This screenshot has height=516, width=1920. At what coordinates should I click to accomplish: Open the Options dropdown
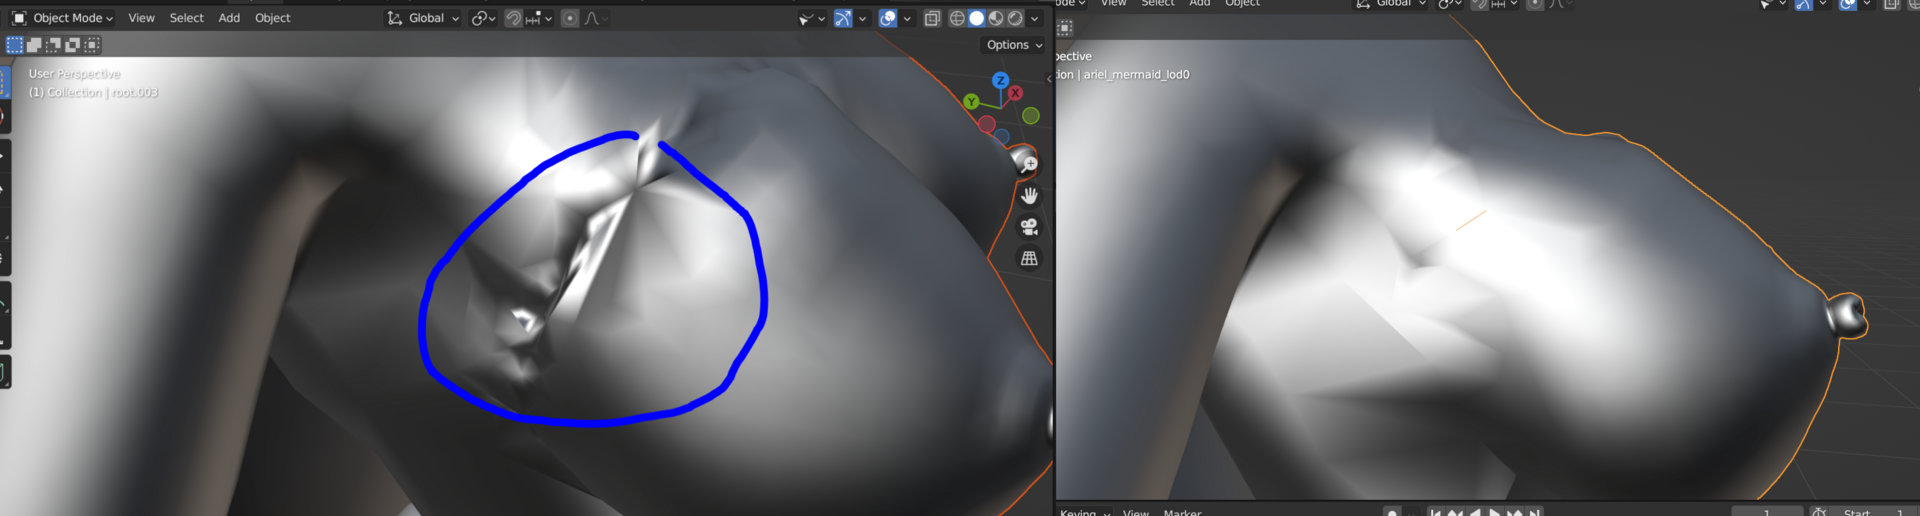click(1014, 45)
